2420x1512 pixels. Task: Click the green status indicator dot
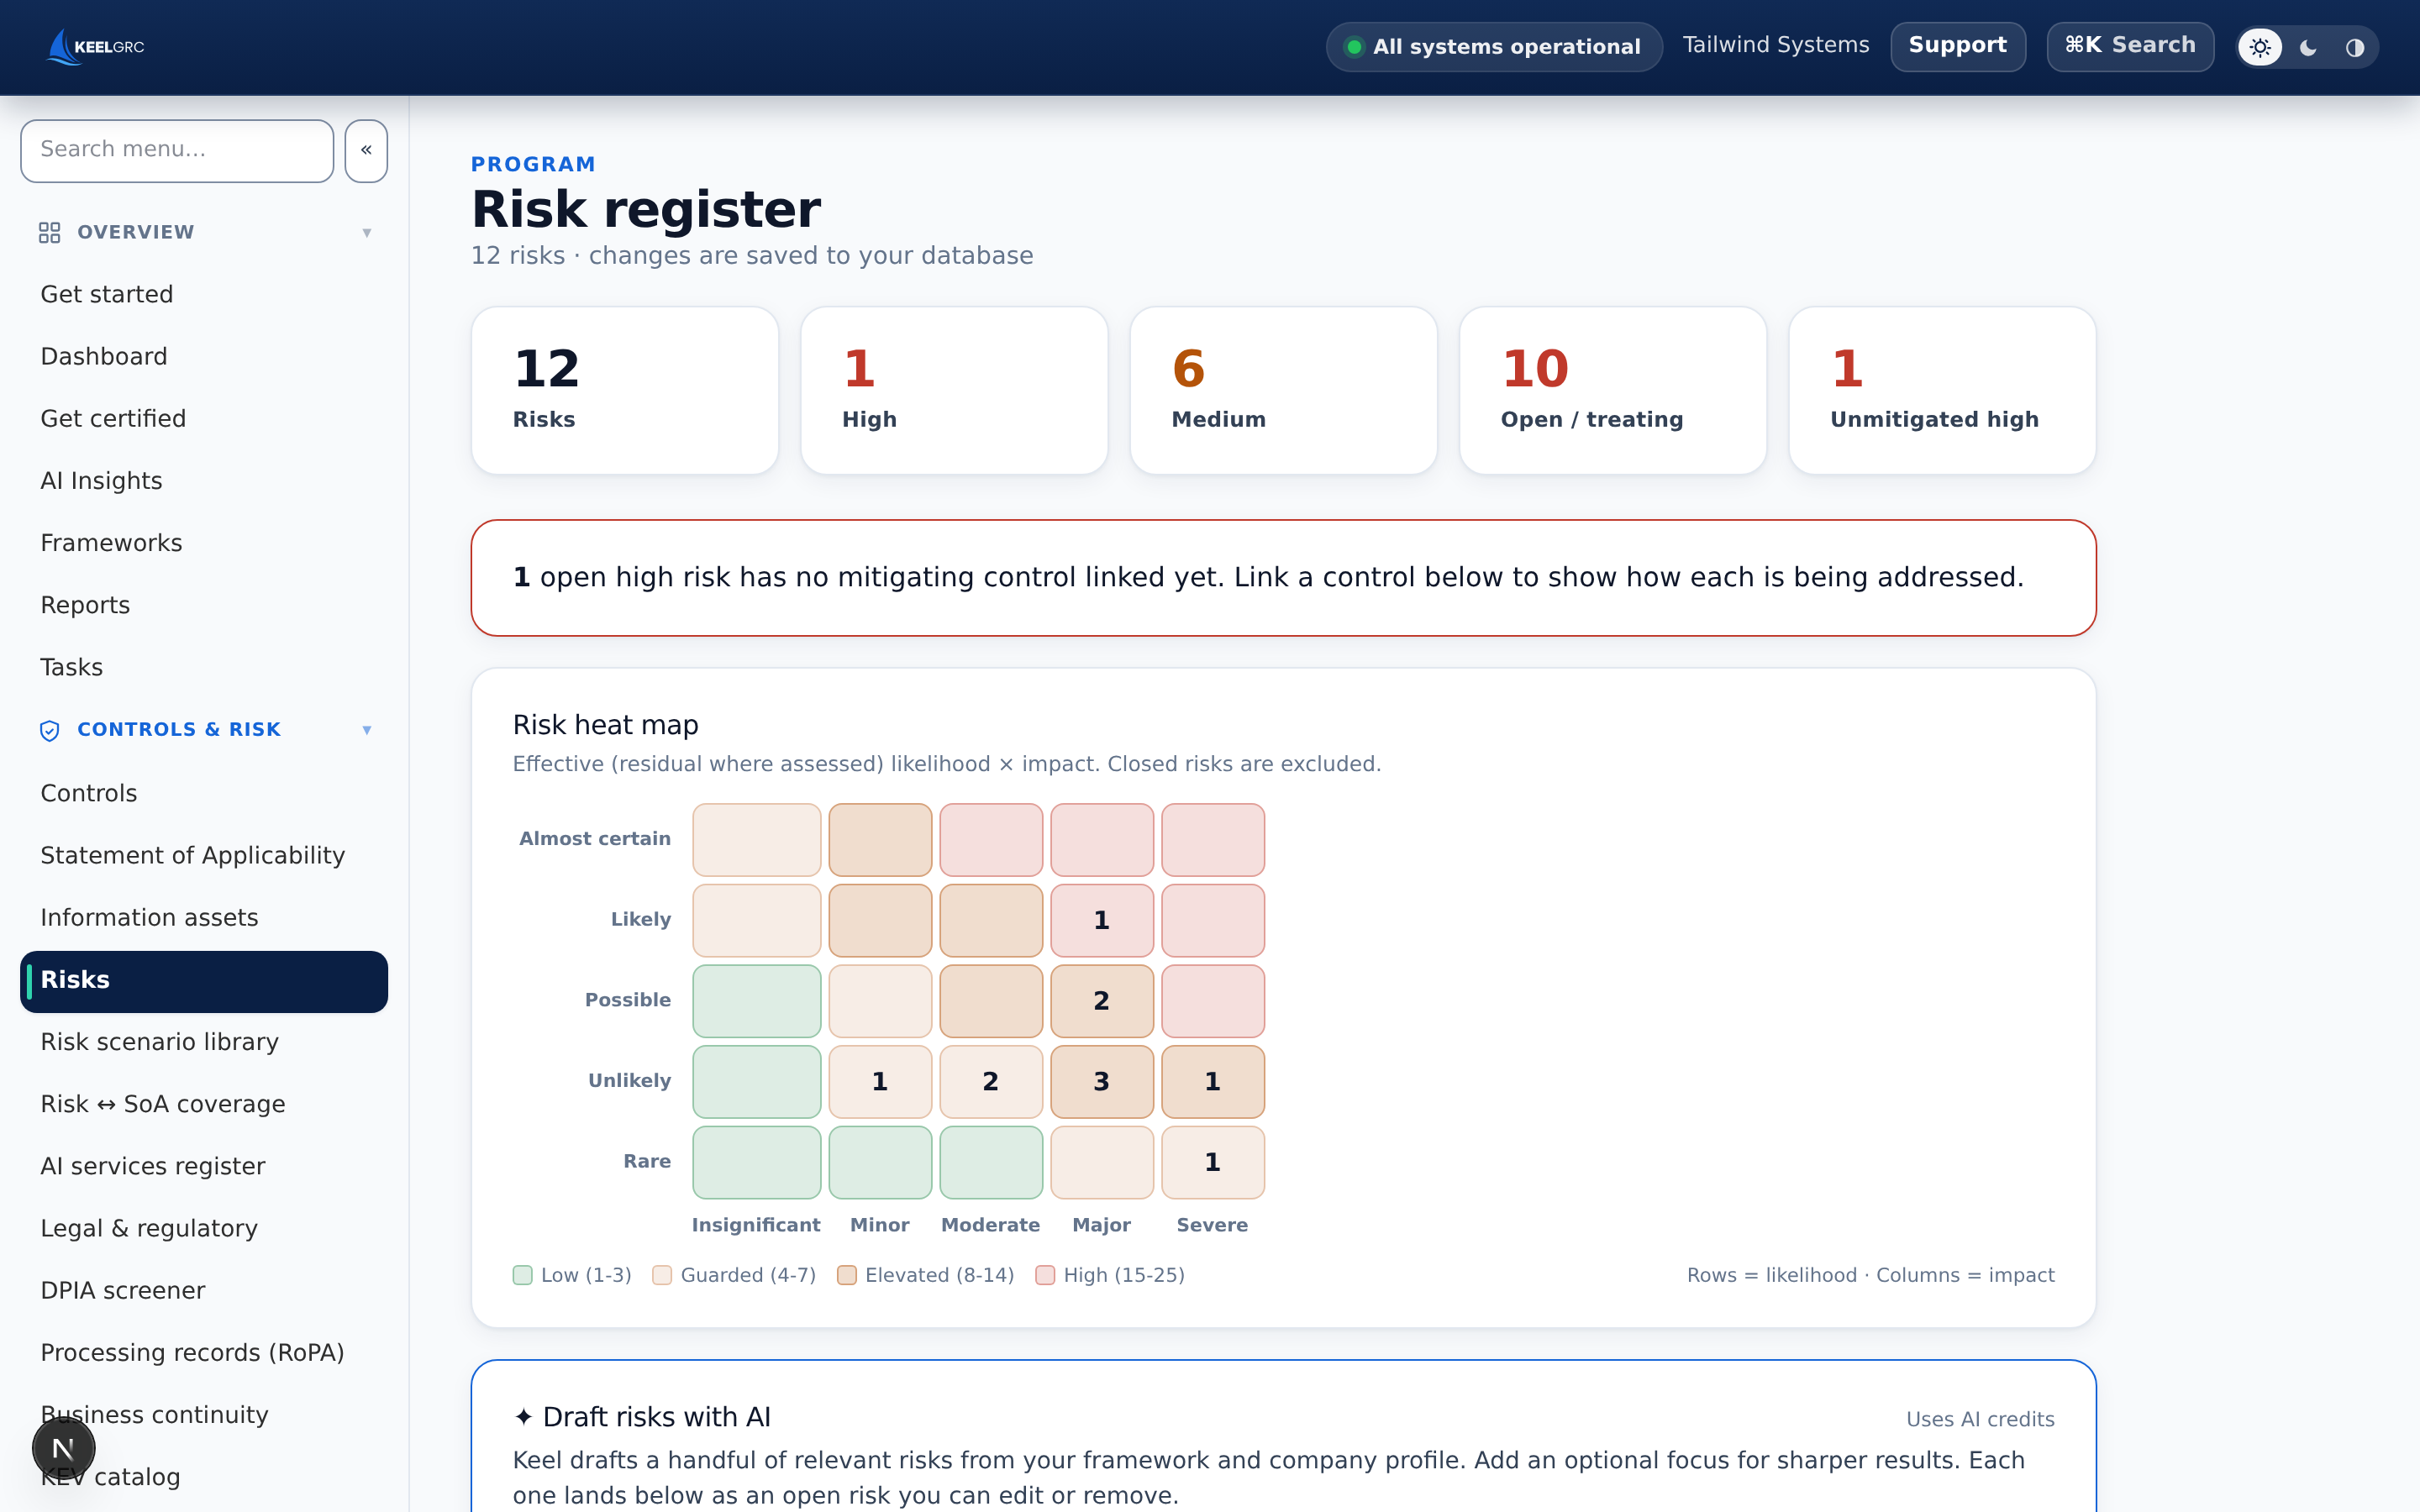1354,47
